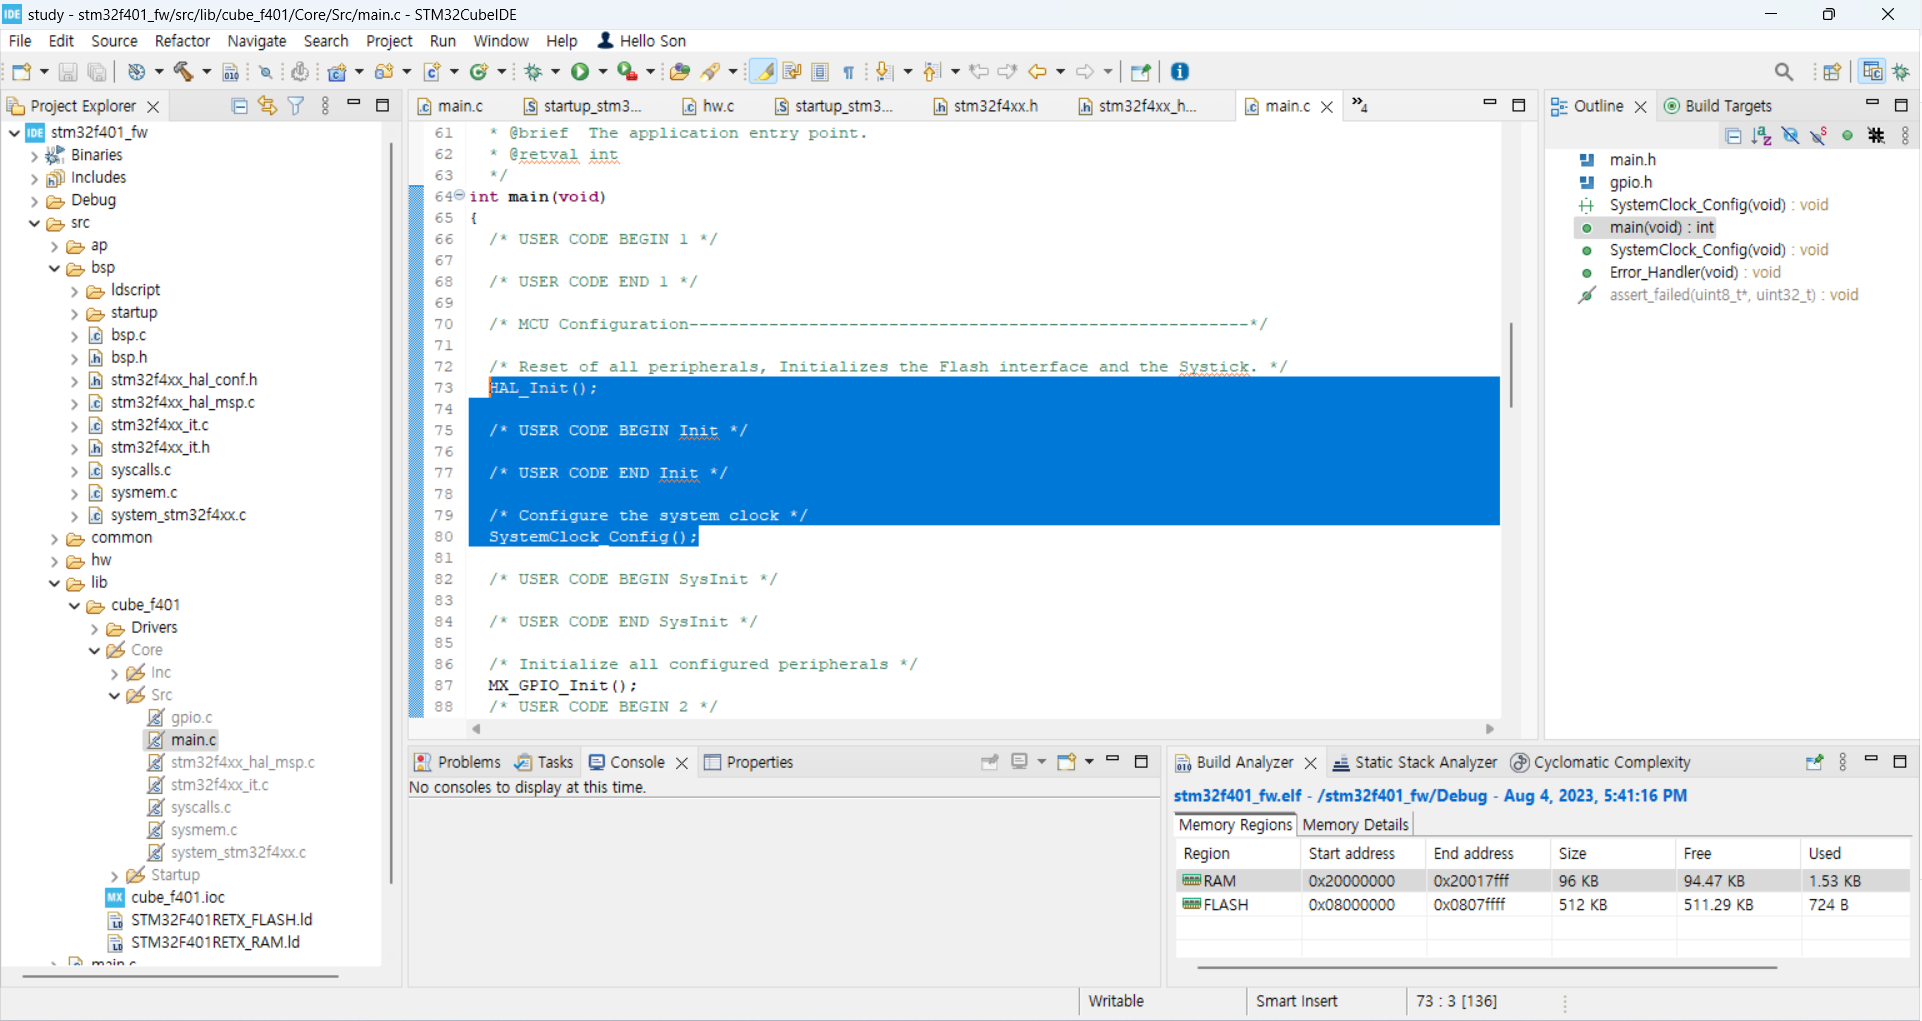The height and width of the screenshot is (1021, 1922).
Task: Open the Project menu
Action: (x=389, y=41)
